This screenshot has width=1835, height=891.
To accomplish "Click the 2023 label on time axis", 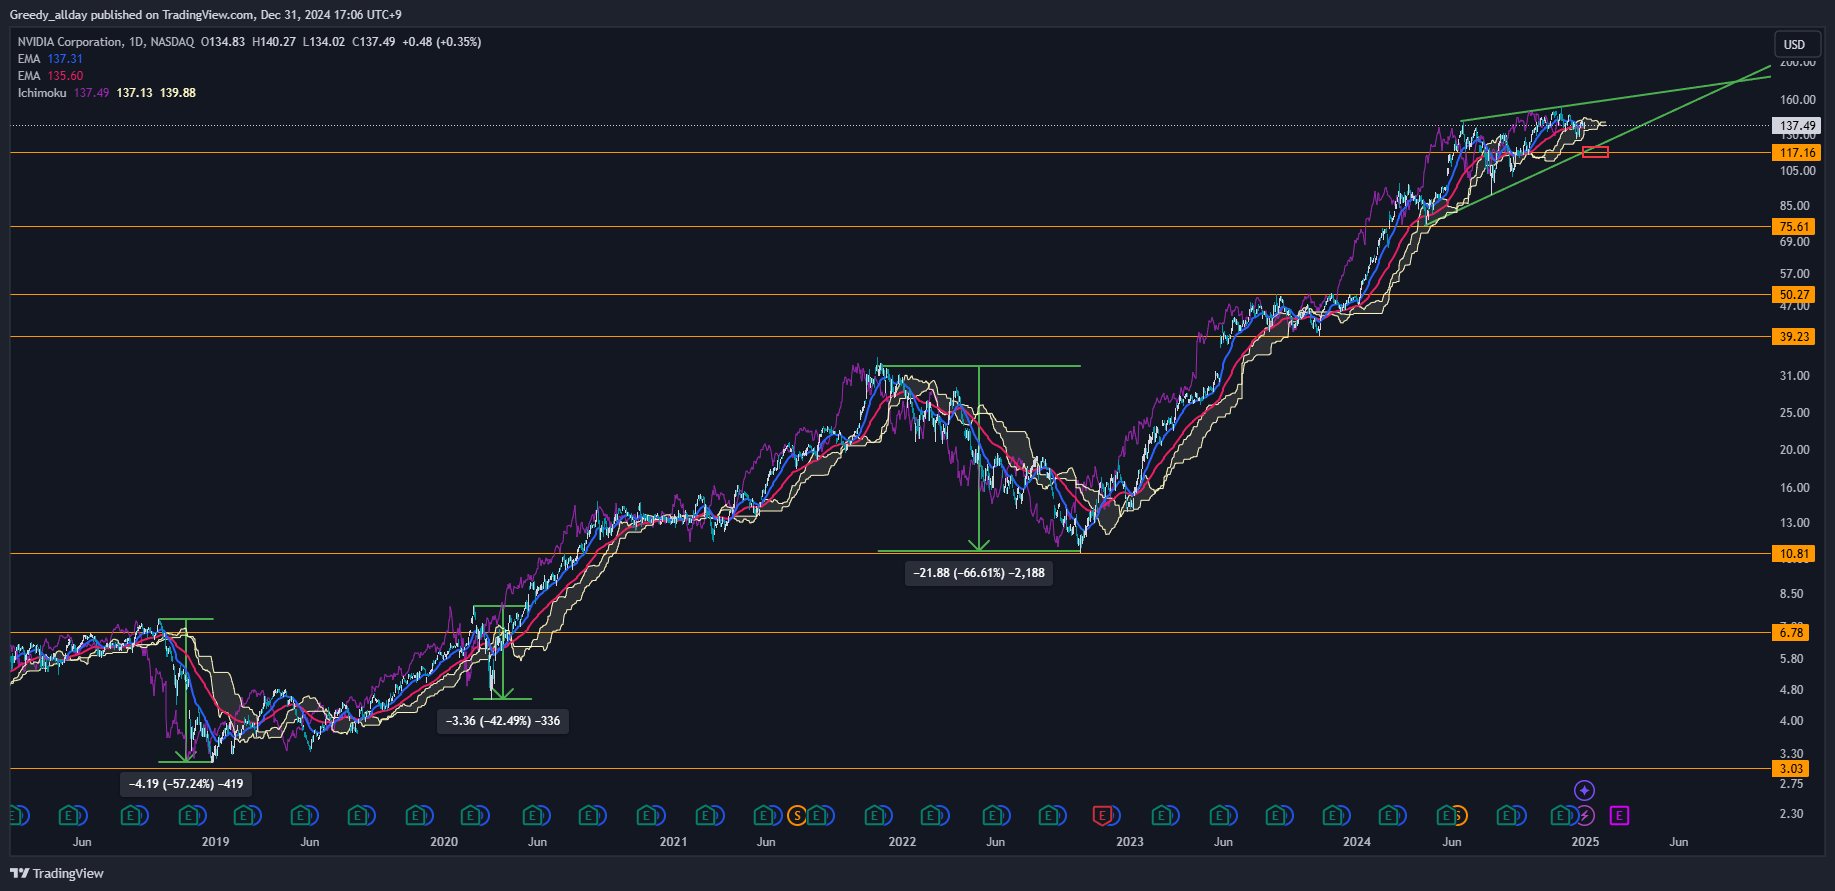I will (x=1130, y=842).
